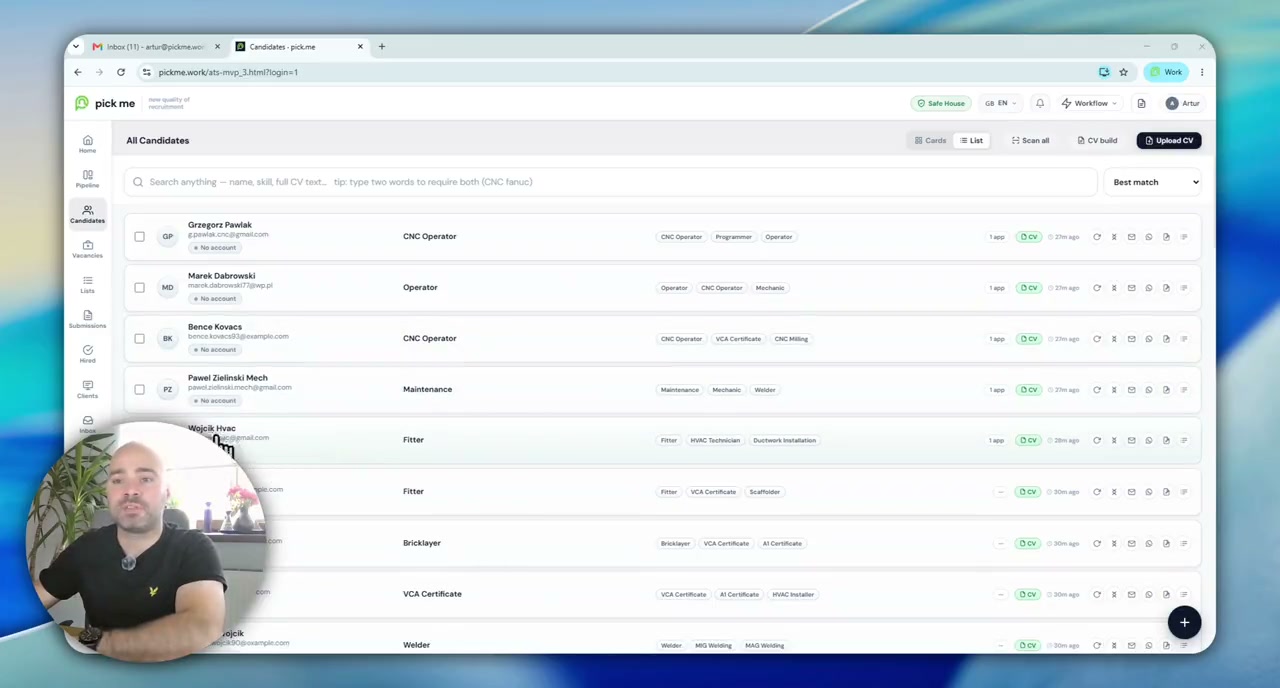Click the CNC Milling skill tag
The width and height of the screenshot is (1280, 688).
791,339
